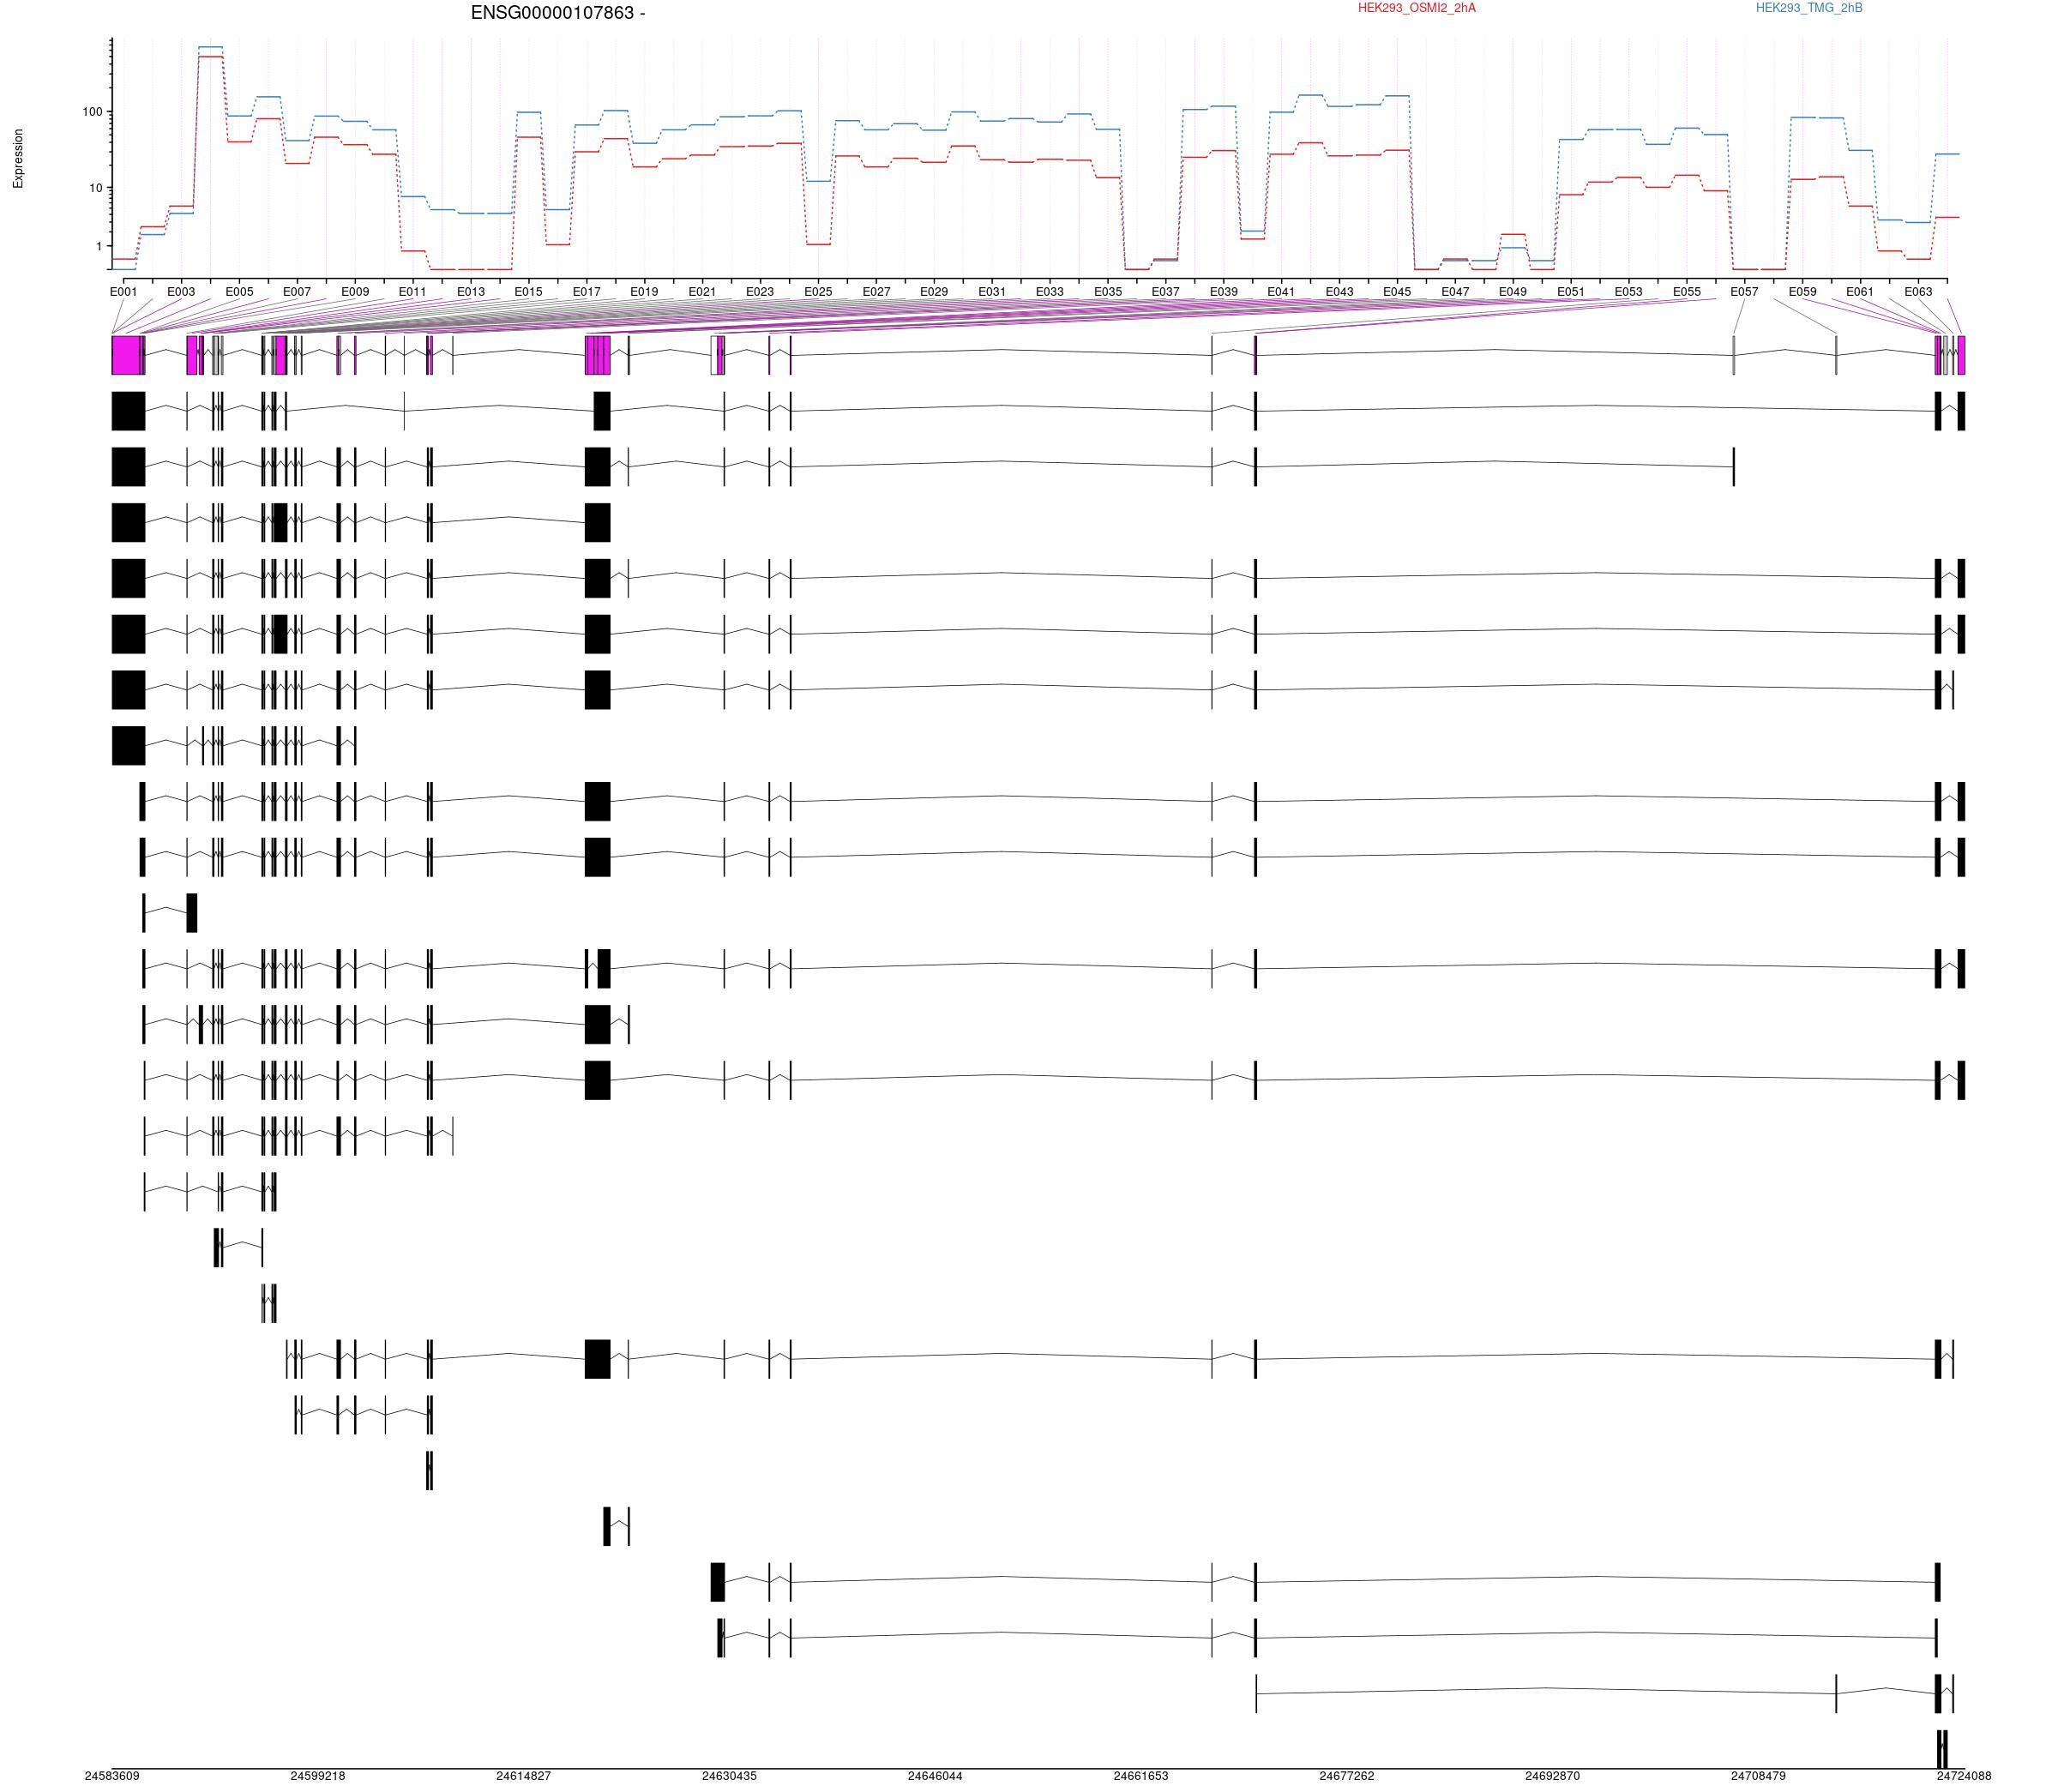The image size is (2058, 1792).
Task: Click exon bin label E051
Action: [1571, 292]
